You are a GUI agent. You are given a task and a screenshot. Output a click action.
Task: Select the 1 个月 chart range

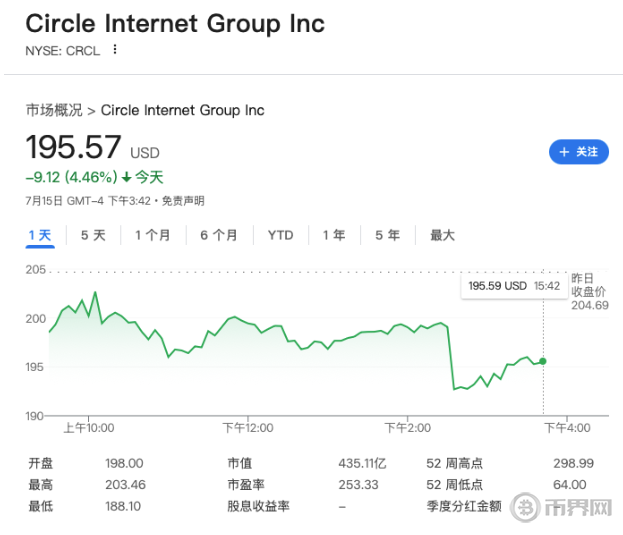(153, 235)
